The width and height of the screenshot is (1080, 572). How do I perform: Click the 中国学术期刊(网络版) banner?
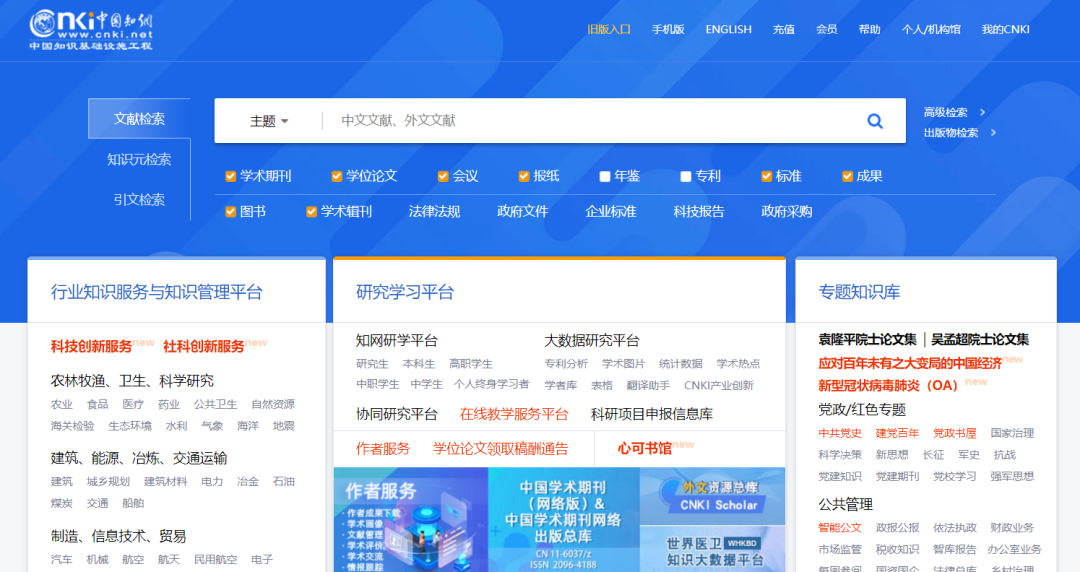coord(564,520)
